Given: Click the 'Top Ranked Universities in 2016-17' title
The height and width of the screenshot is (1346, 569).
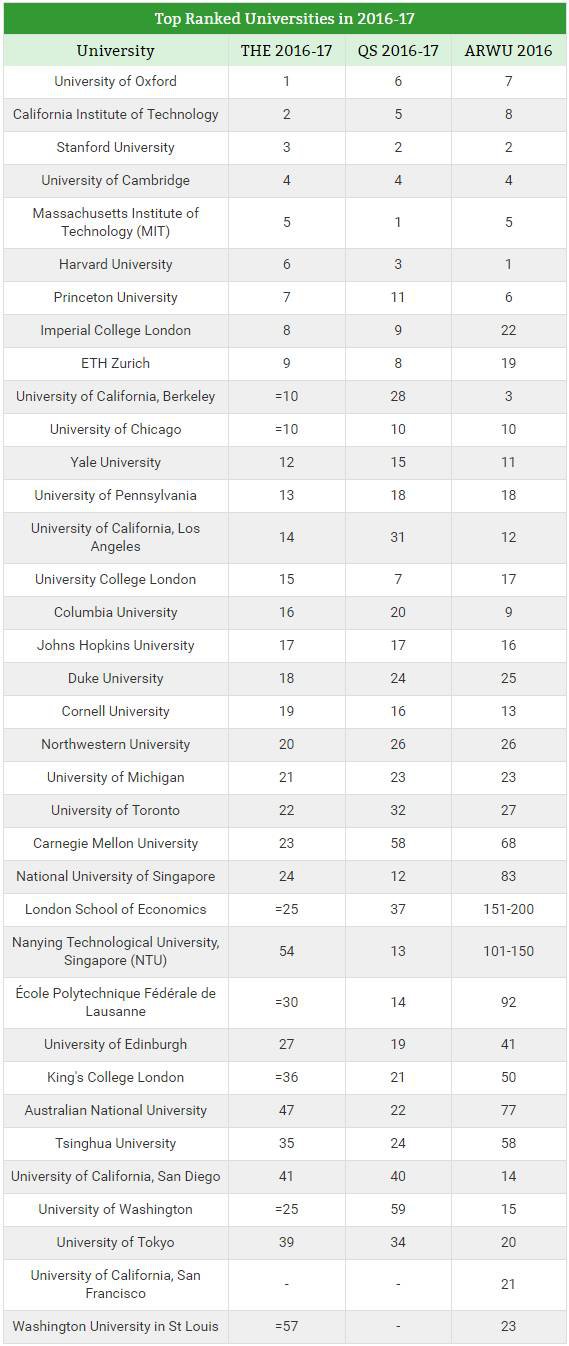Looking at the screenshot, I should 285,19.
